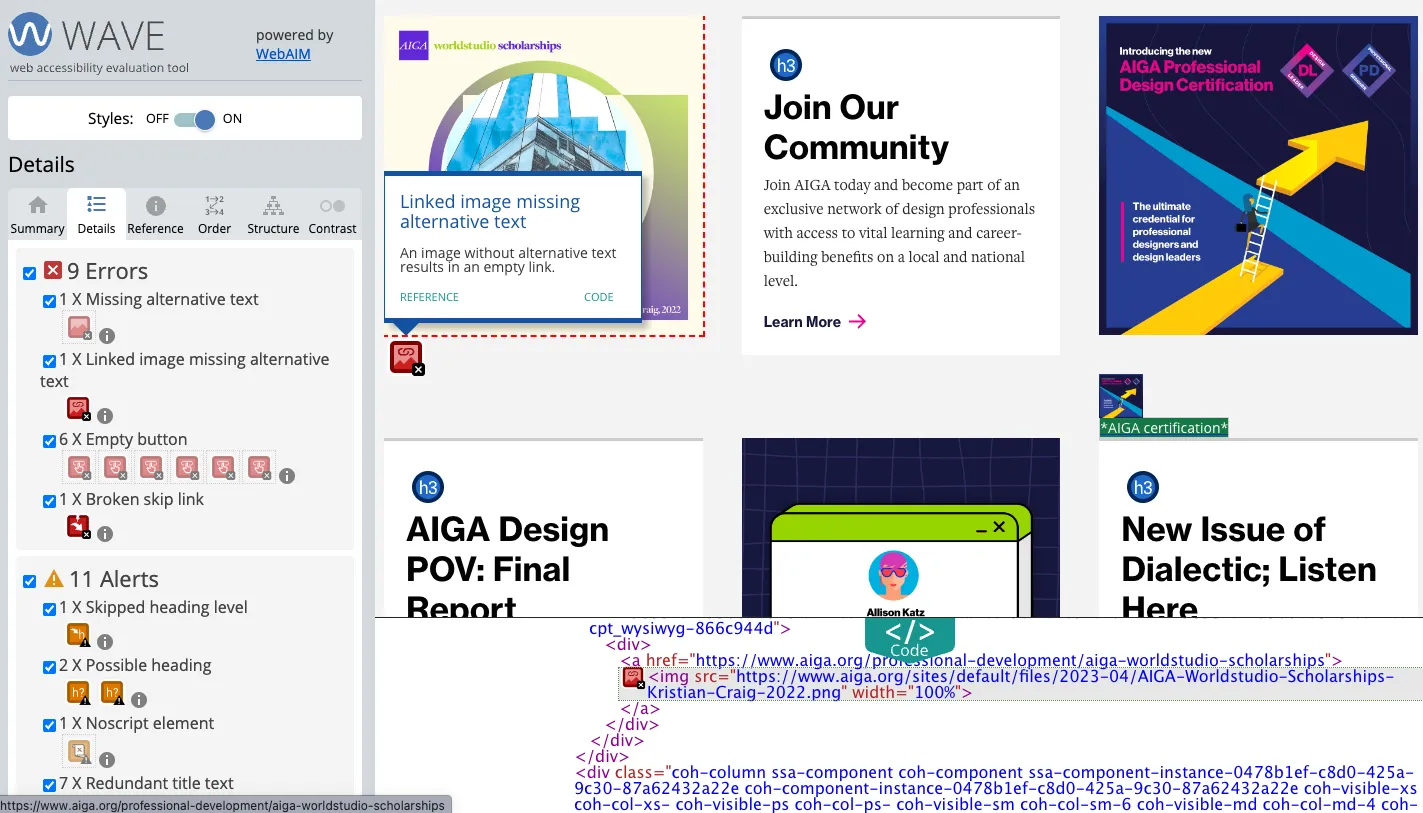Switch to the Structure tab
The width and height of the screenshot is (1423, 813).
coord(272,213)
